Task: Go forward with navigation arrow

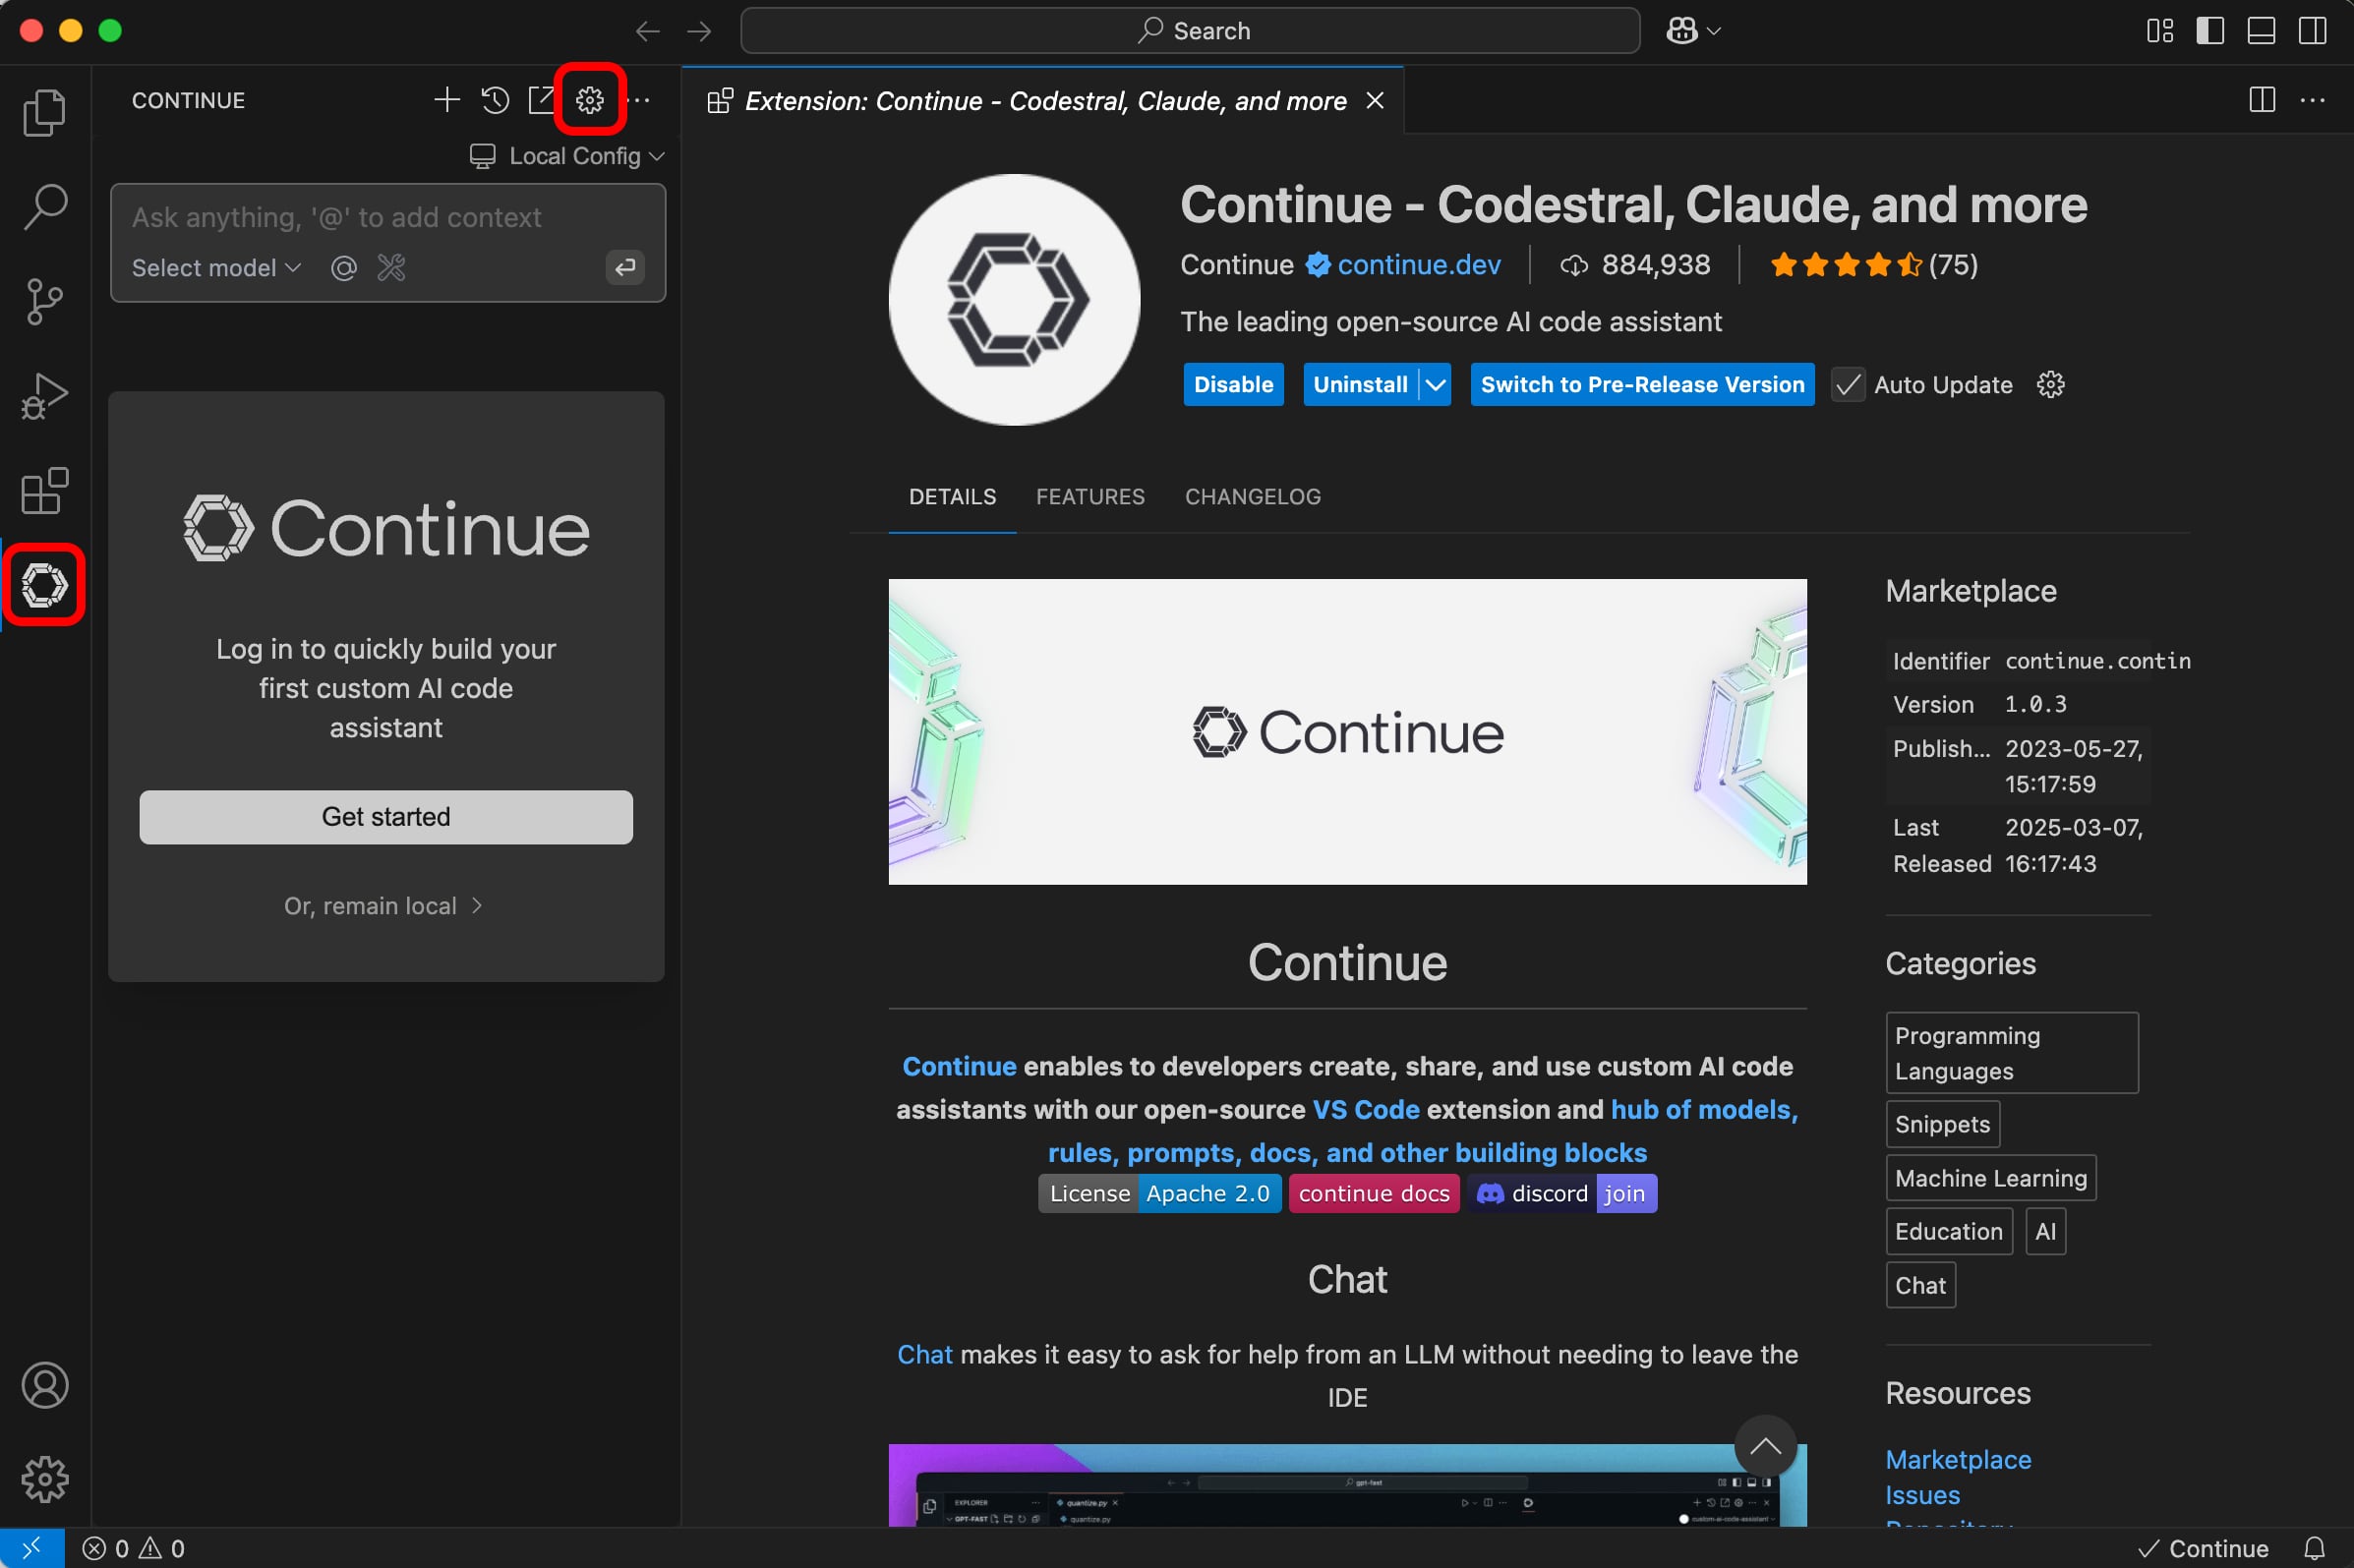Action: click(699, 31)
